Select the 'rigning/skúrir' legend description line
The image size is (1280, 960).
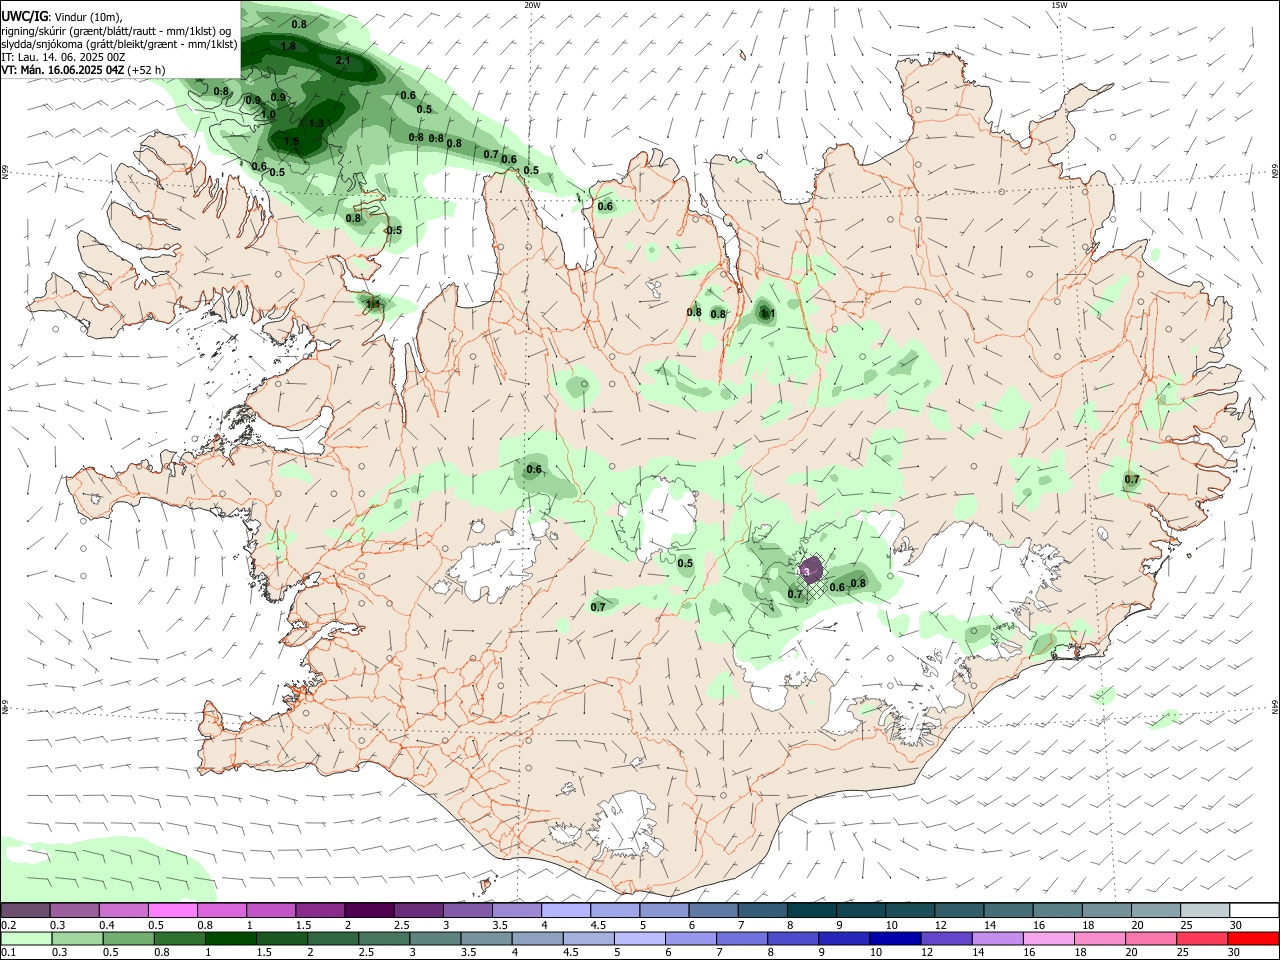pos(116,30)
